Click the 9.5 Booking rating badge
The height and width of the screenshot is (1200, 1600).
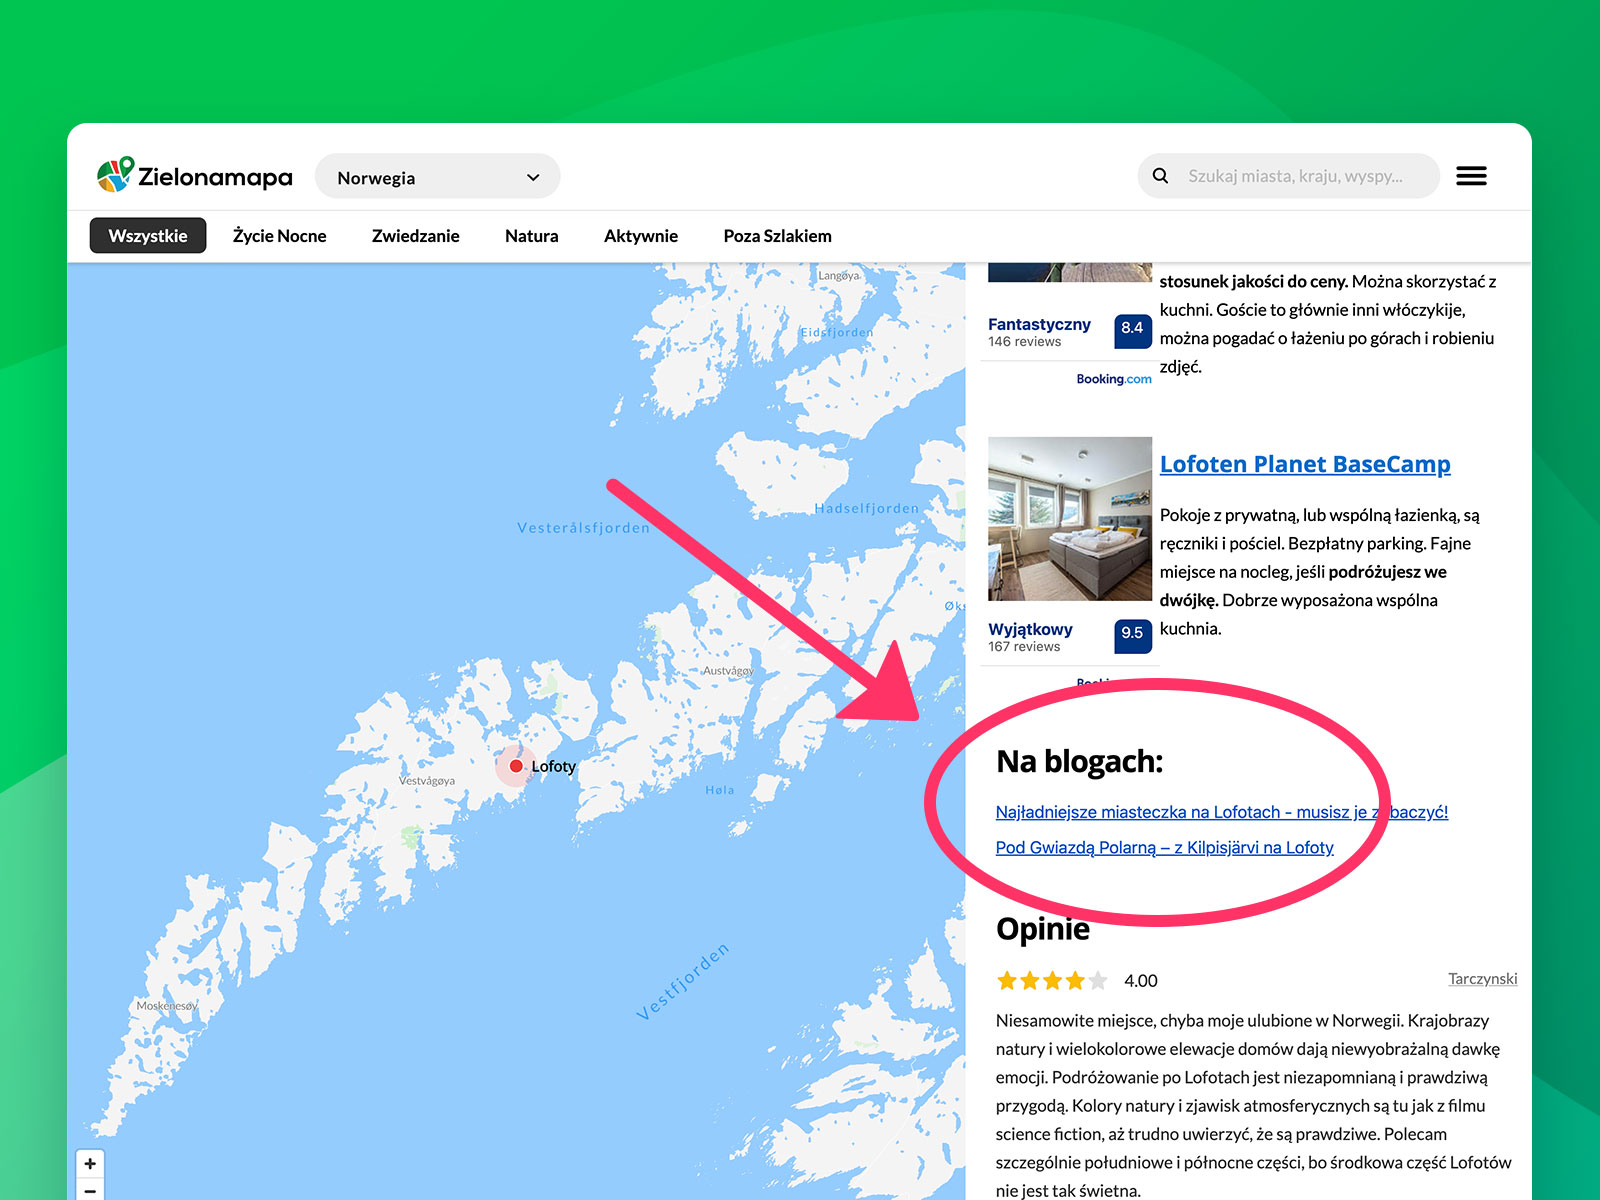(1132, 634)
